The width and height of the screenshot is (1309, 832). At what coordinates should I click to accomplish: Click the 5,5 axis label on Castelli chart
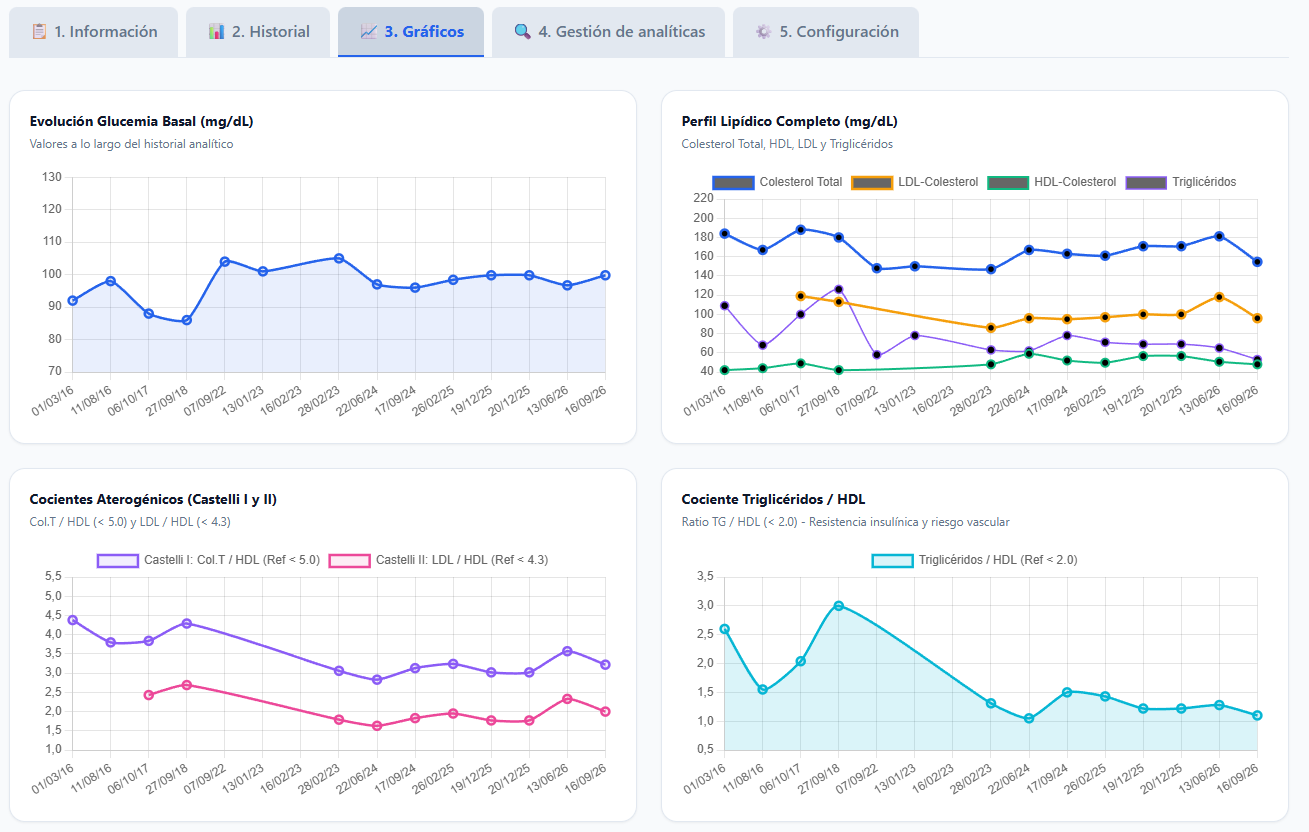(54, 577)
